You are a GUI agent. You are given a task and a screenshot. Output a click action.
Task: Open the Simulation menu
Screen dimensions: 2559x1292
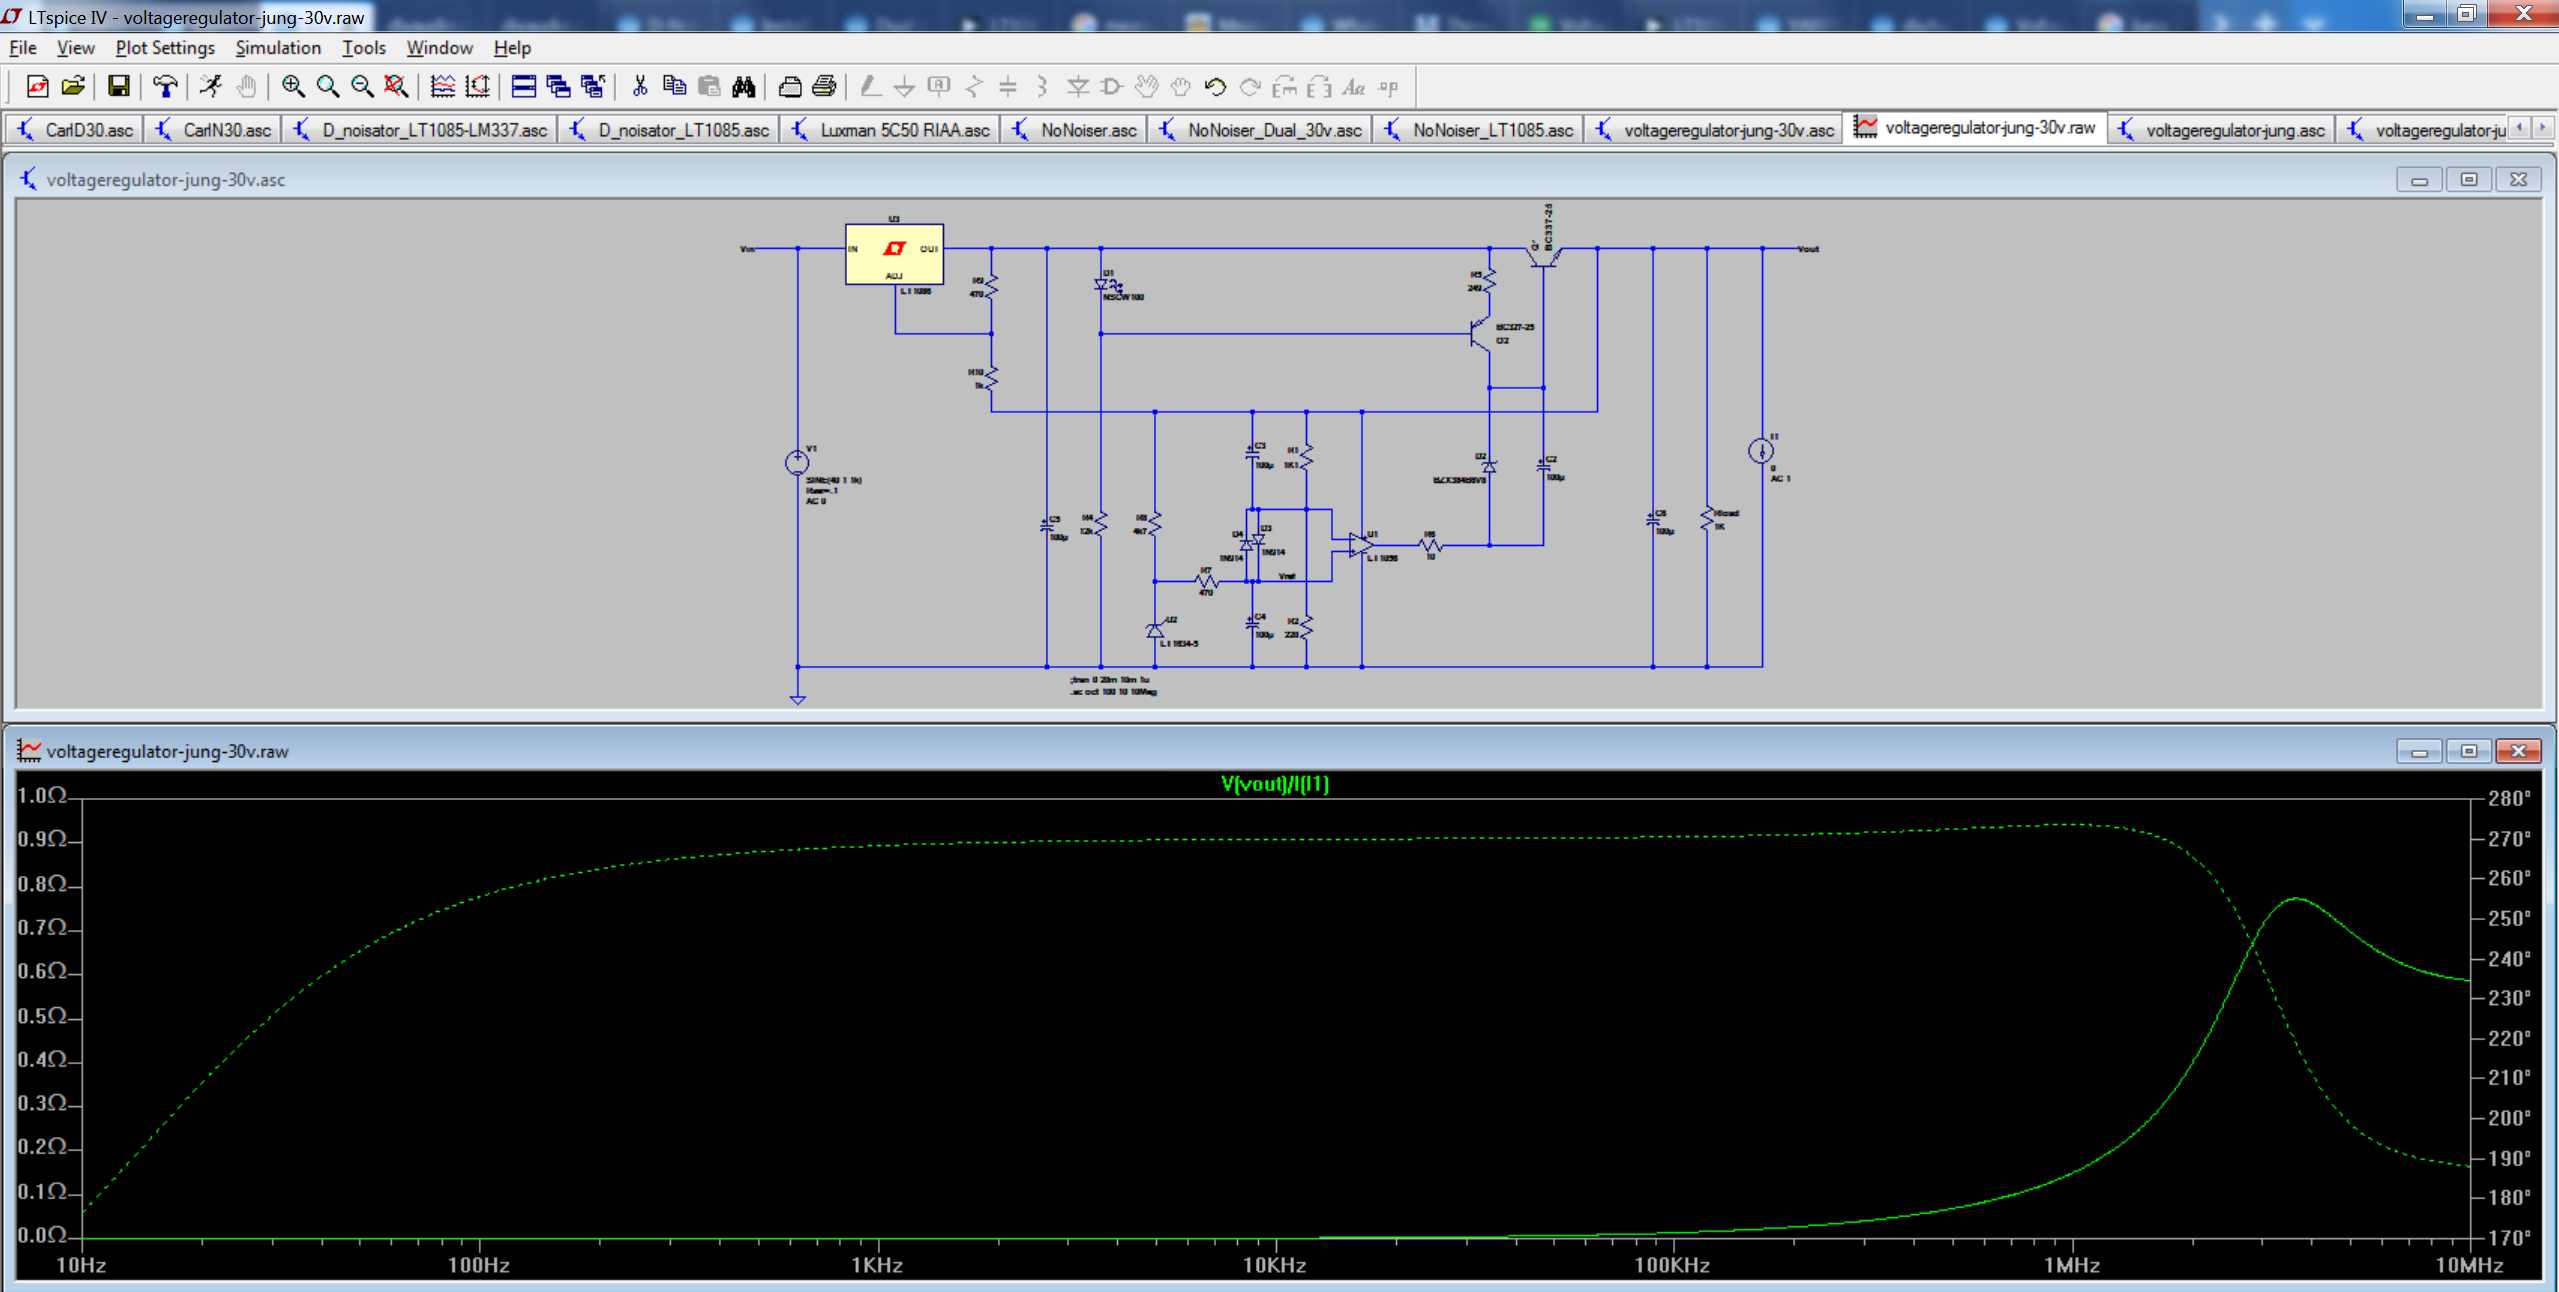[x=278, y=48]
